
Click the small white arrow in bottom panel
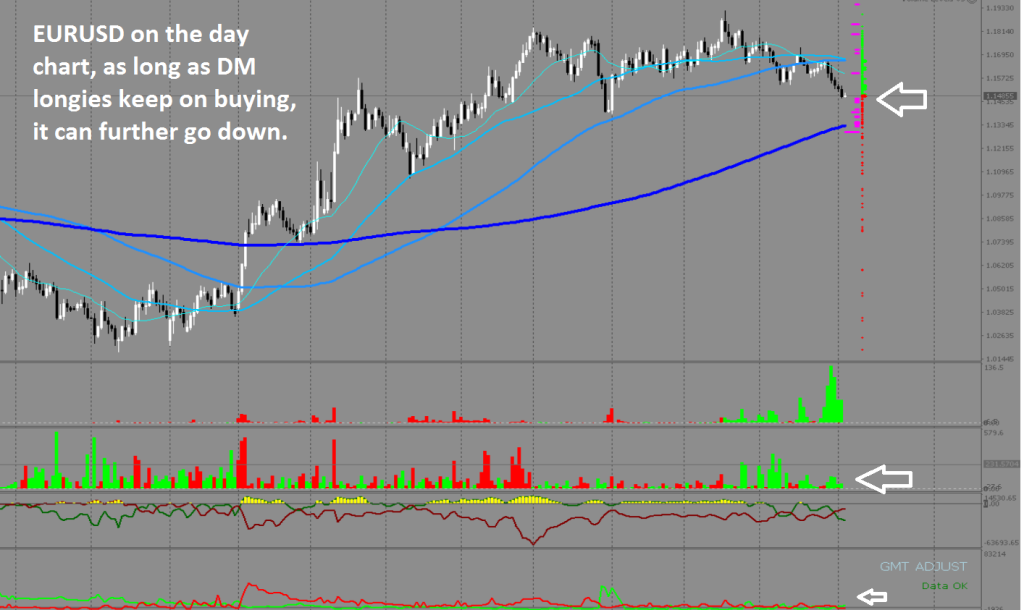[875, 596]
